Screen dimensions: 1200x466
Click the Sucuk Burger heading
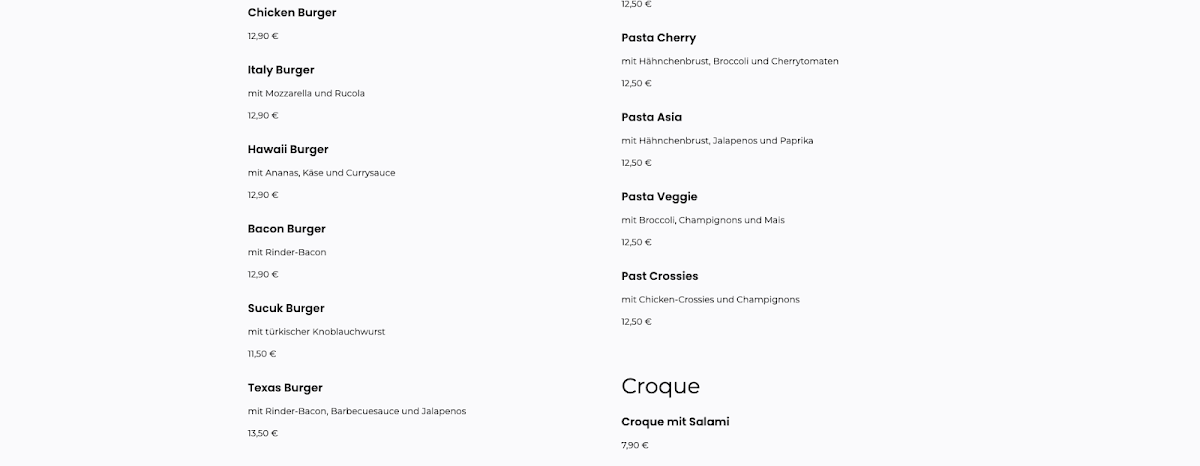tap(286, 308)
